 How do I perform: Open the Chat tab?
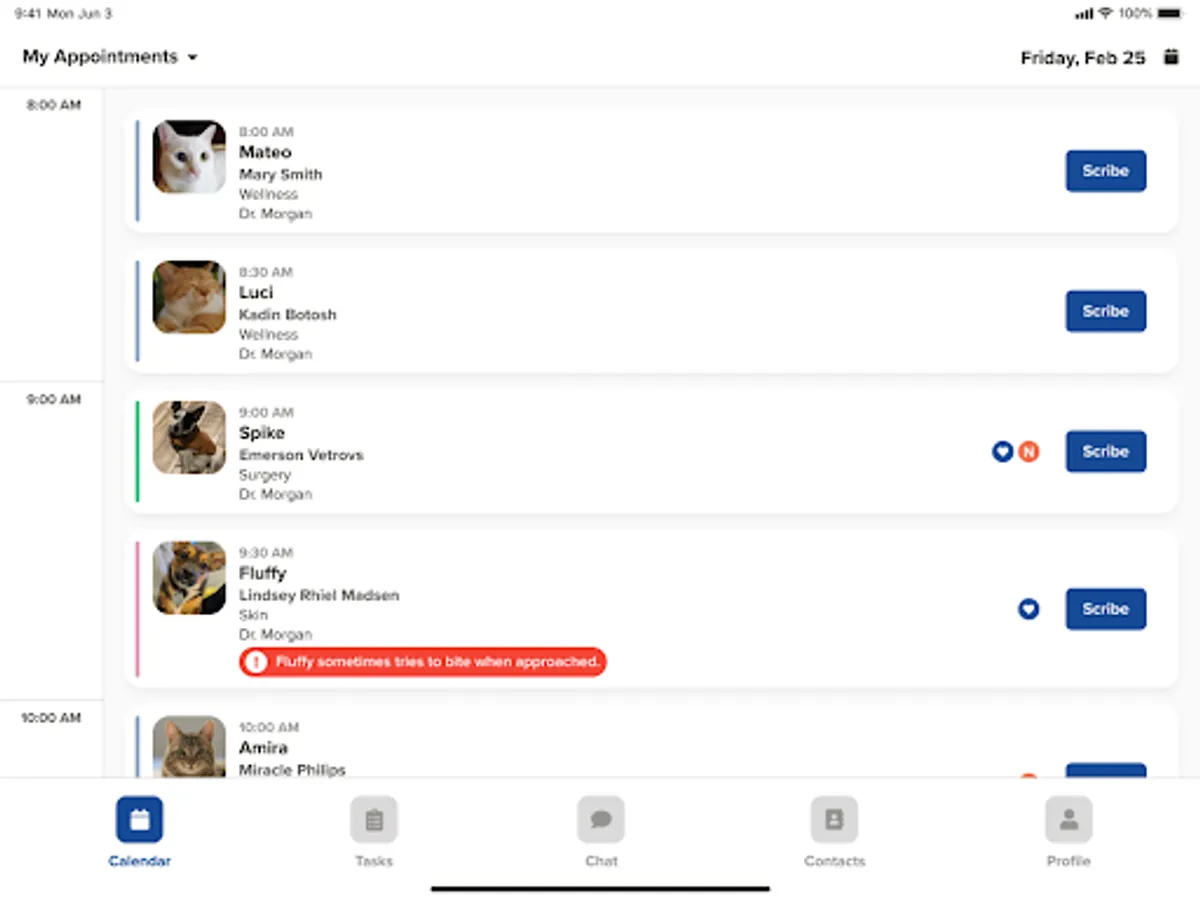601,833
